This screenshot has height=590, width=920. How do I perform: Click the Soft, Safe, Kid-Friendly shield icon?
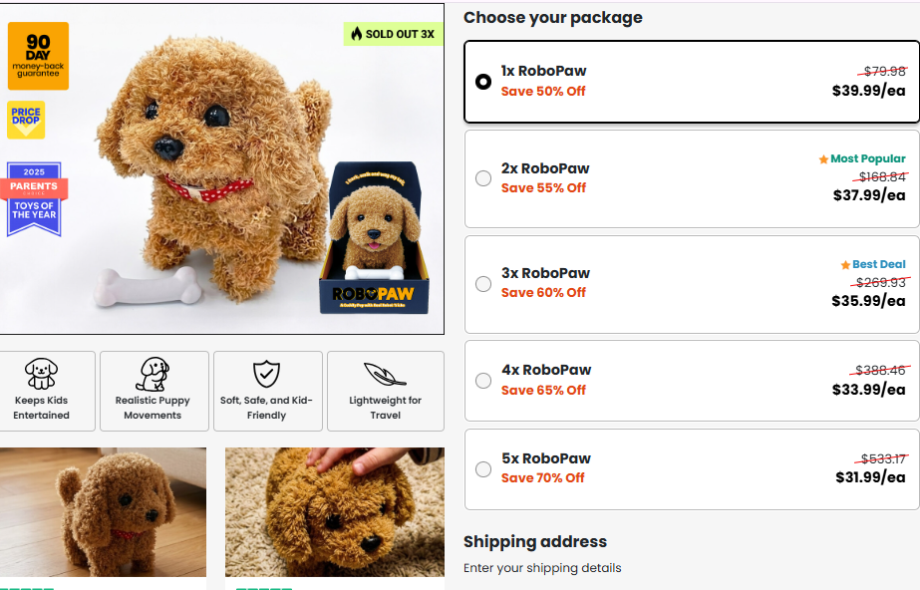tap(266, 375)
